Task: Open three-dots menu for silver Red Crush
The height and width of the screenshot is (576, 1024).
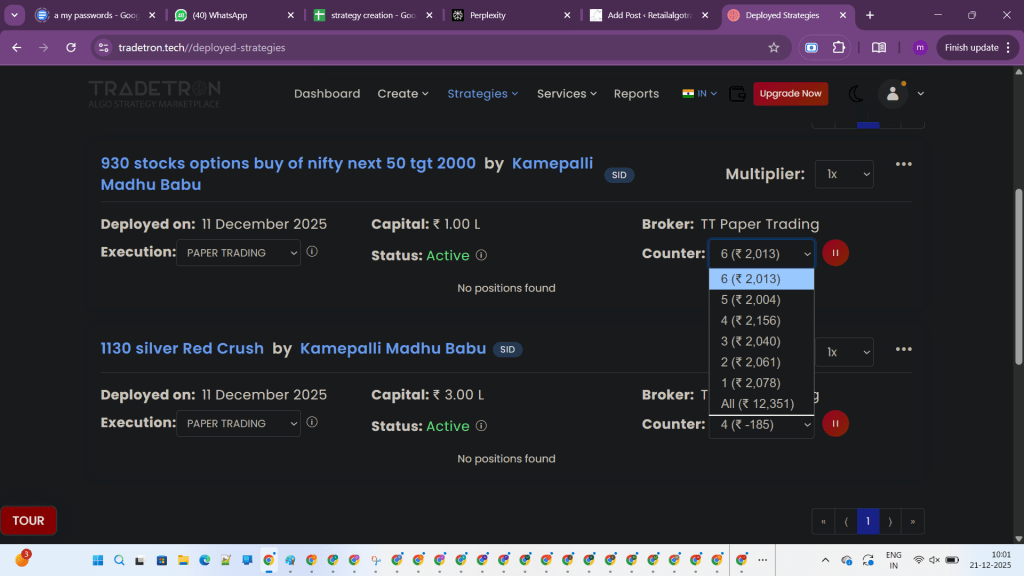Action: tap(903, 349)
